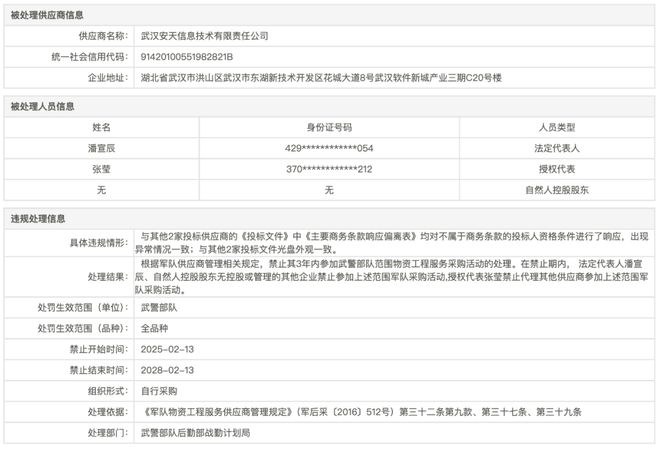The width and height of the screenshot is (660, 449).
Task: Select credit code 91420100551982821B
Action: point(187,57)
